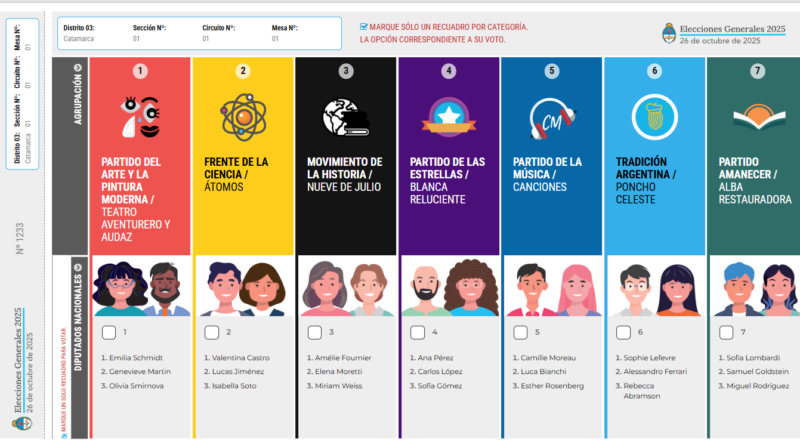The width and height of the screenshot is (800, 445).
Task: Click the Partido del Arte crying-face logo
Action: pos(141,116)
